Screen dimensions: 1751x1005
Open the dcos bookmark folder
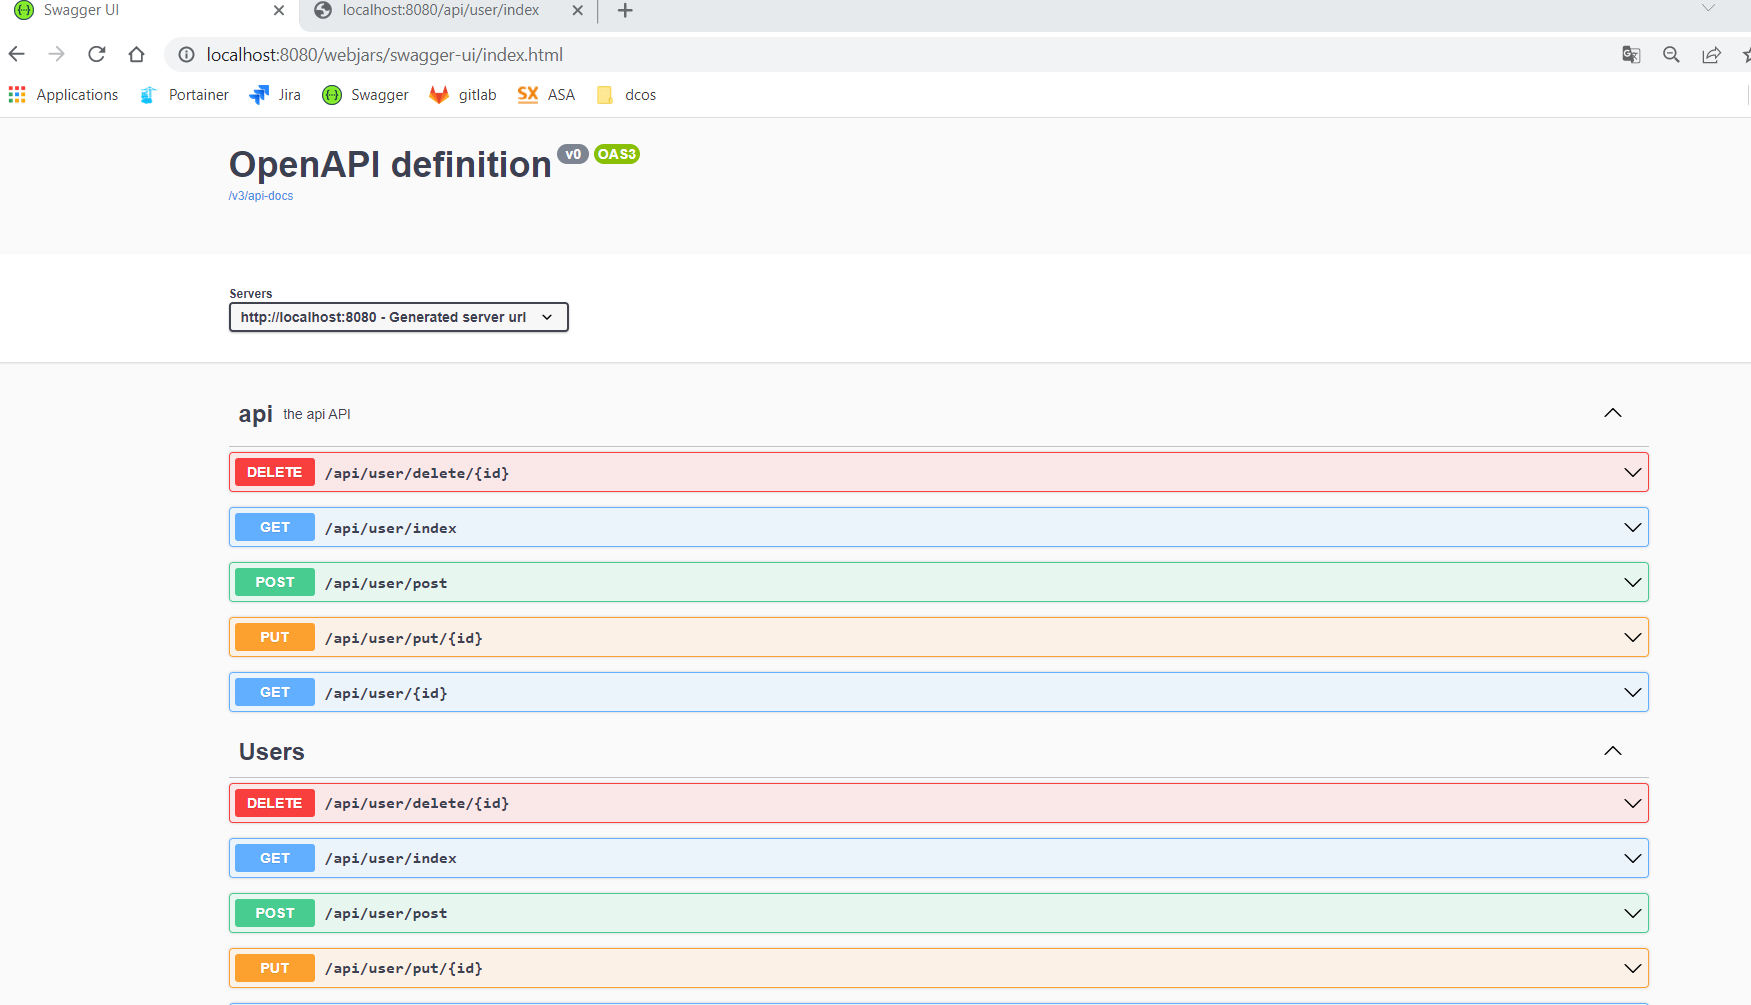[x=626, y=95]
